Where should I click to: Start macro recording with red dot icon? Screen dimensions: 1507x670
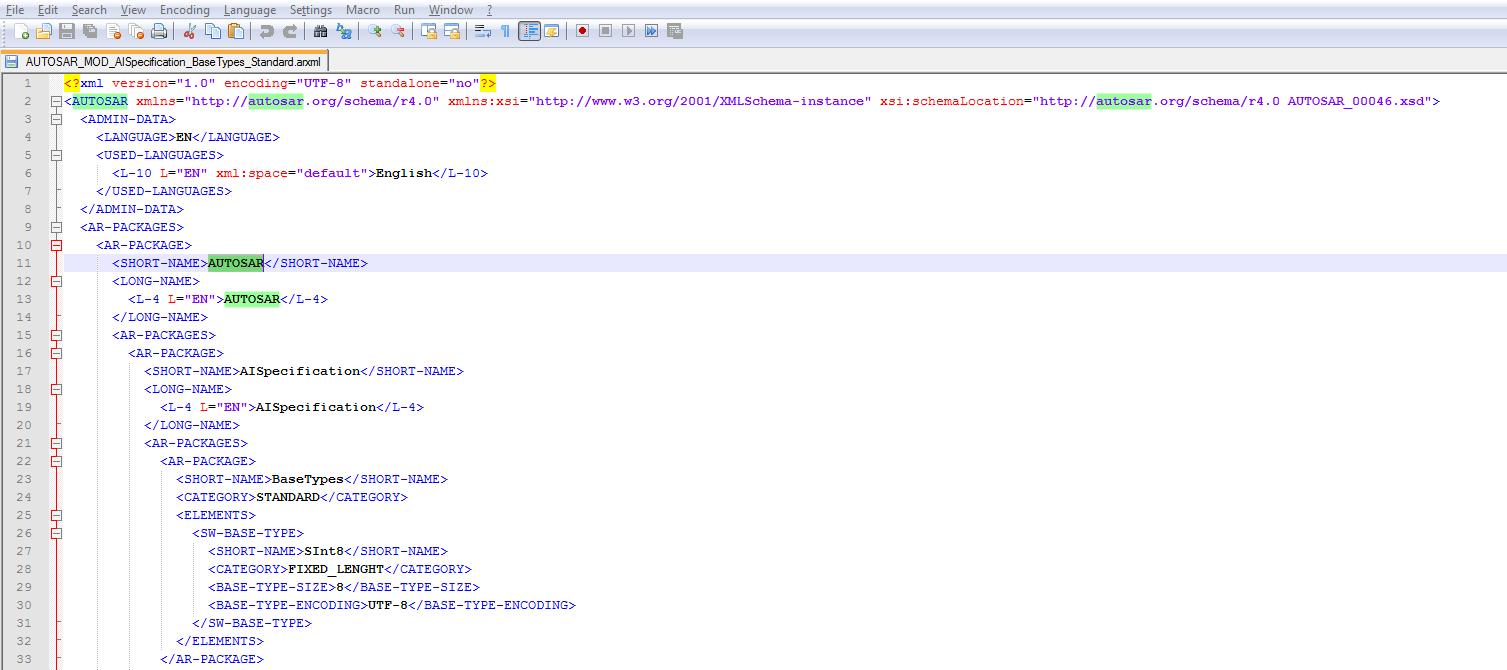582,31
